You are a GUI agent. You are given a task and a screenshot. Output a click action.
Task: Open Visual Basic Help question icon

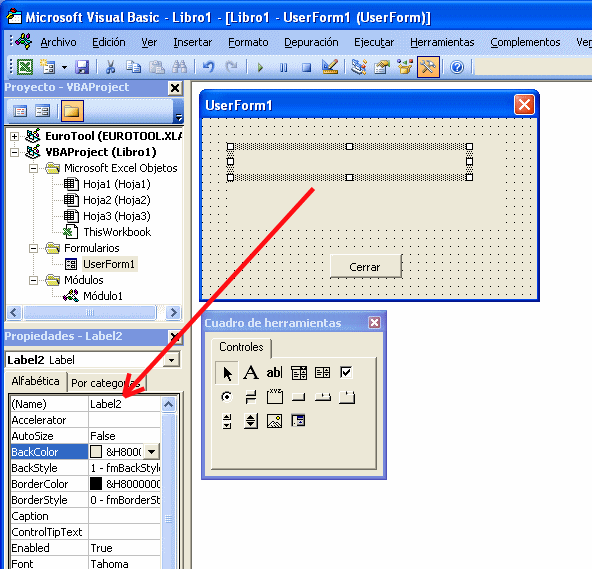pyautogui.click(x=457, y=68)
